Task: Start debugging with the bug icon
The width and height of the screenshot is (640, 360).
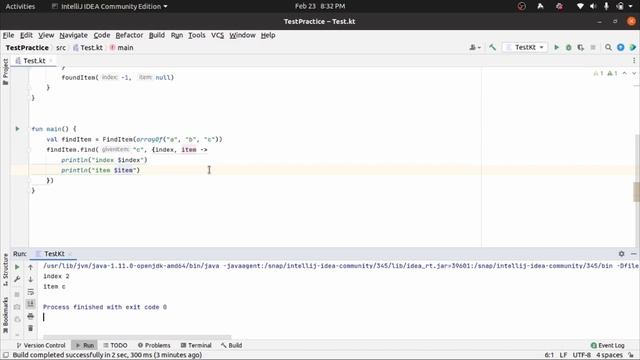Action: tap(569, 47)
